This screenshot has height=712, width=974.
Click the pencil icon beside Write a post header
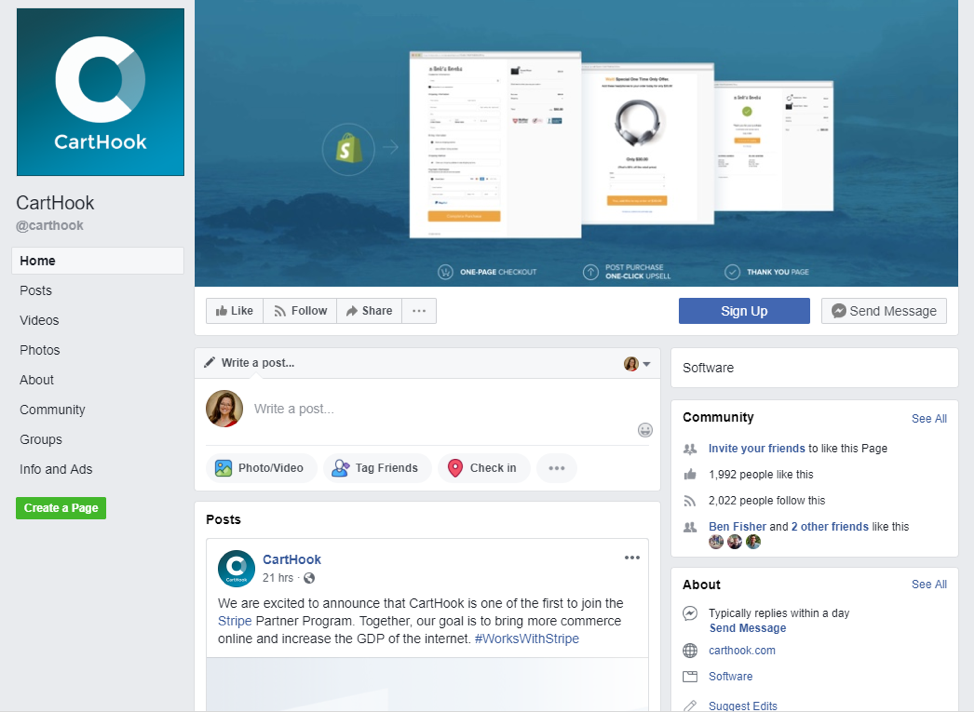210,362
